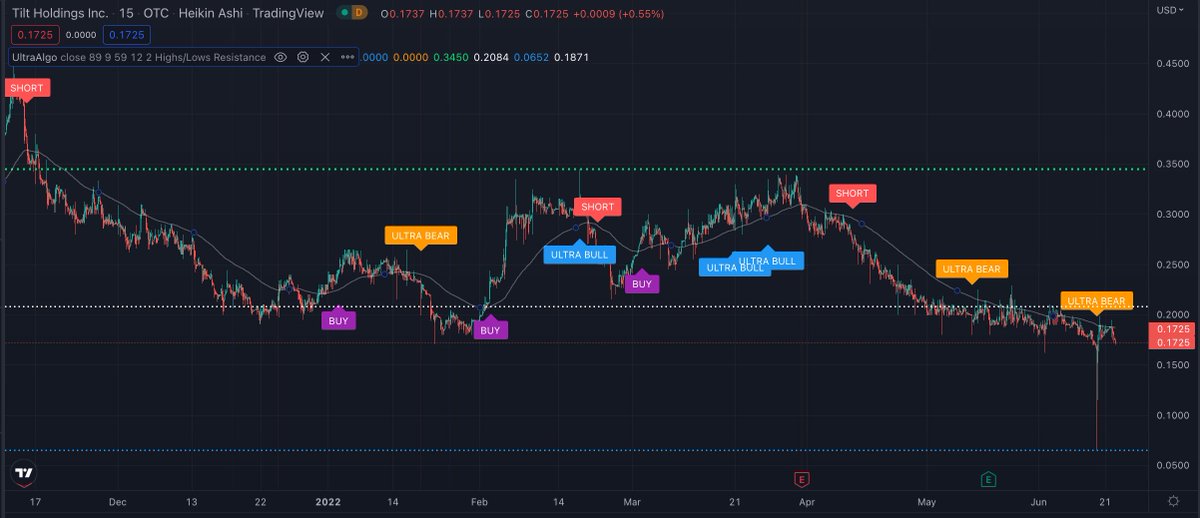Click the red earnings E marker
This screenshot has height=518, width=1200.
click(800, 479)
